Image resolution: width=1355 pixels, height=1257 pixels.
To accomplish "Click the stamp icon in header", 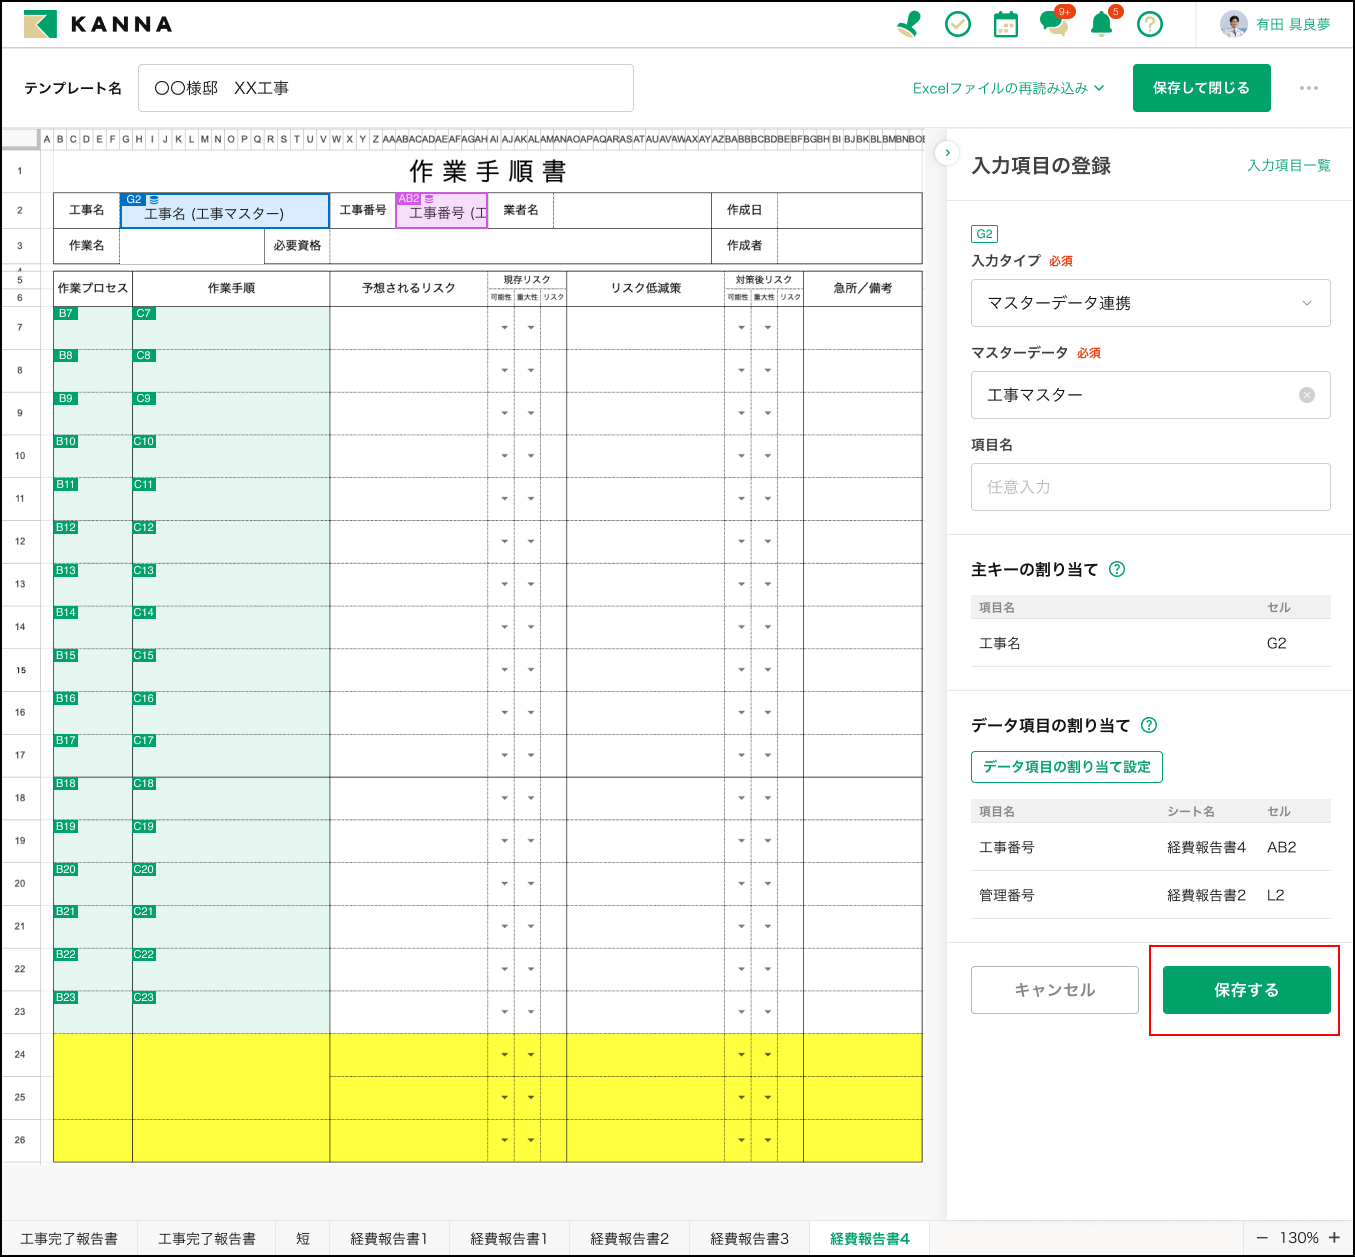I will point(909,24).
